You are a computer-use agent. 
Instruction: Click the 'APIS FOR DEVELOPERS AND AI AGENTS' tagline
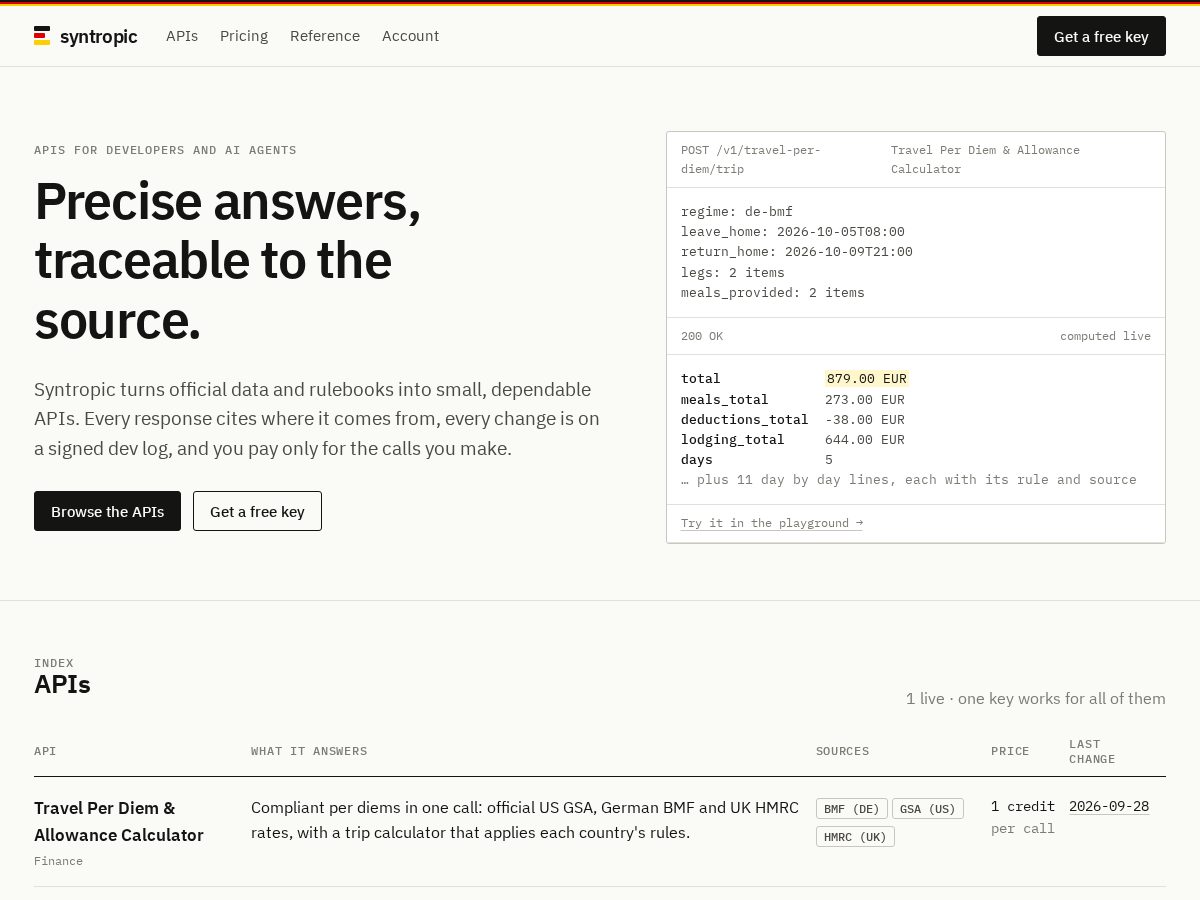[165, 150]
